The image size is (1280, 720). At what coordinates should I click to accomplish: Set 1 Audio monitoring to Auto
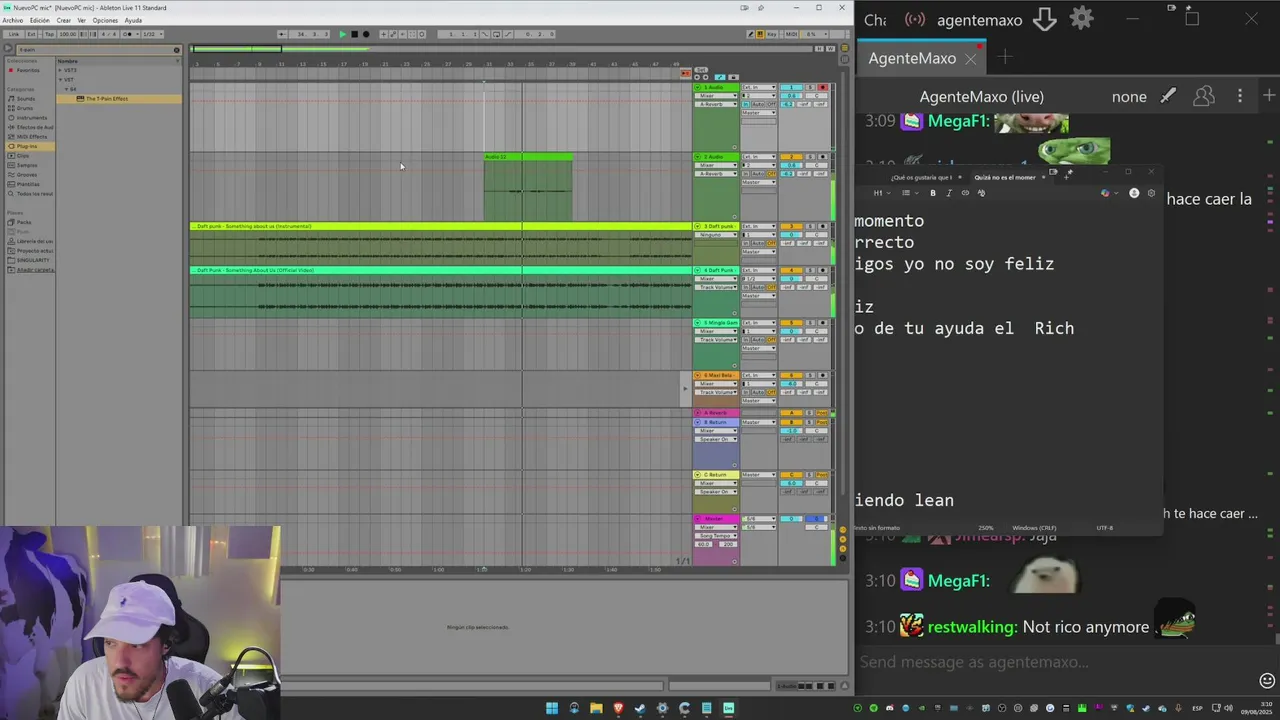(758, 104)
